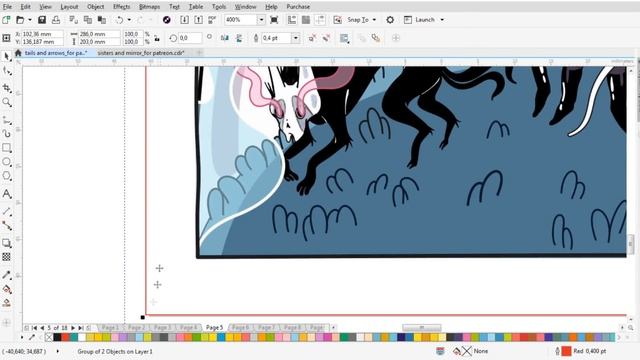Select the Parallel Dimension tool
This screenshot has width=640, height=360.
point(7,211)
